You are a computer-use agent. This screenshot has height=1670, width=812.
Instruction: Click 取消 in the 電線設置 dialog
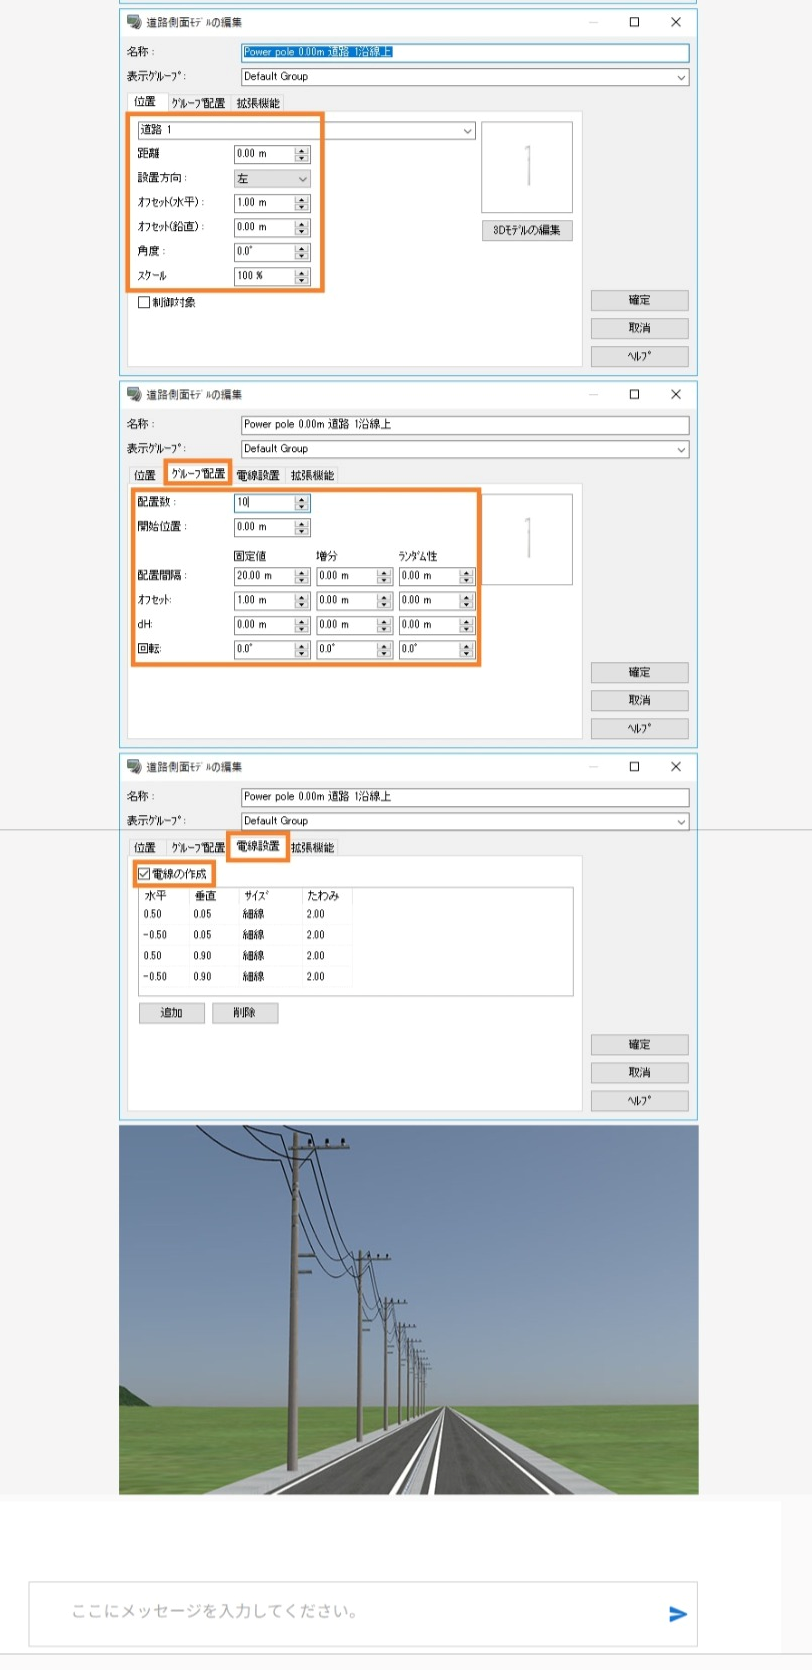click(639, 1072)
